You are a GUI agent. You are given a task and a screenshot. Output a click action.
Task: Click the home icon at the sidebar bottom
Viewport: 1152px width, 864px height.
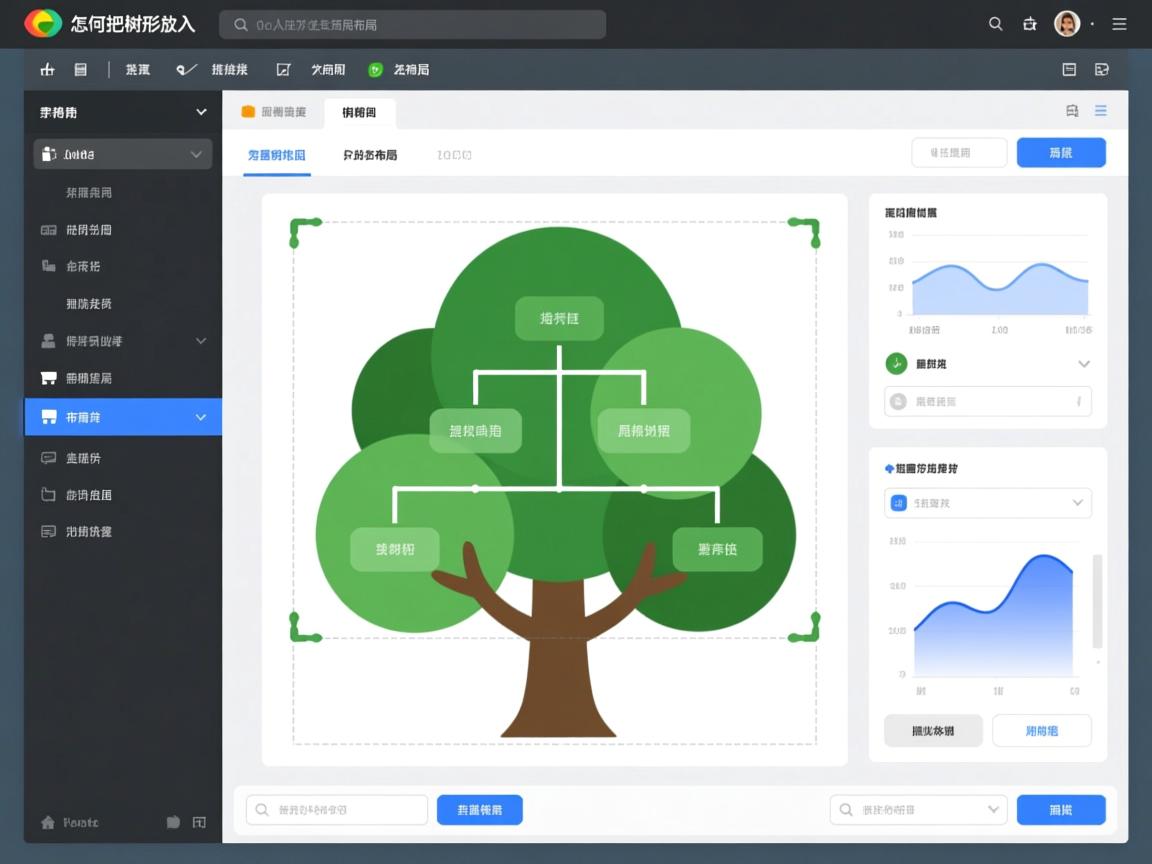click(x=47, y=822)
